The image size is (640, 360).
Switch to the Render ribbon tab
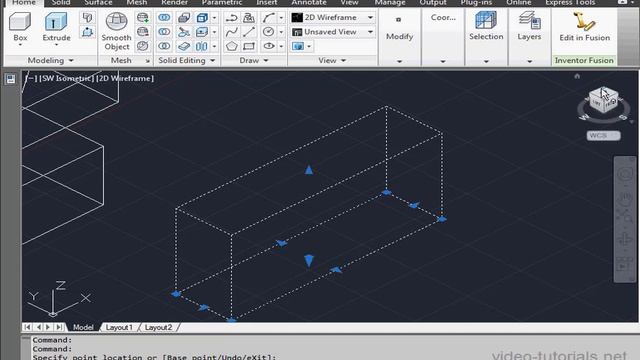[174, 3]
